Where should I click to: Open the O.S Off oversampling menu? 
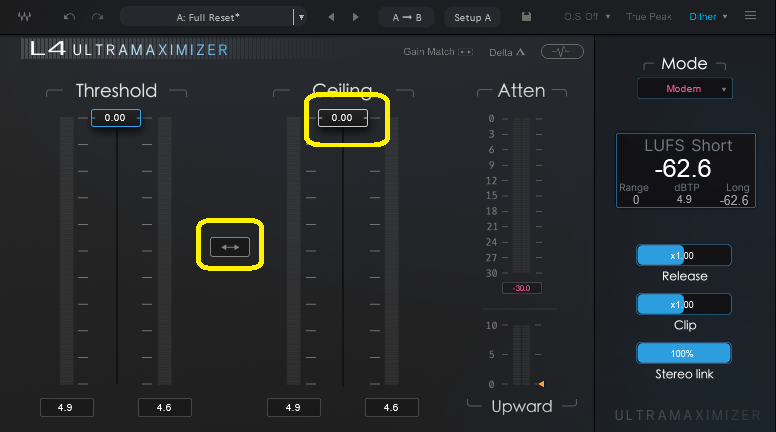point(586,17)
